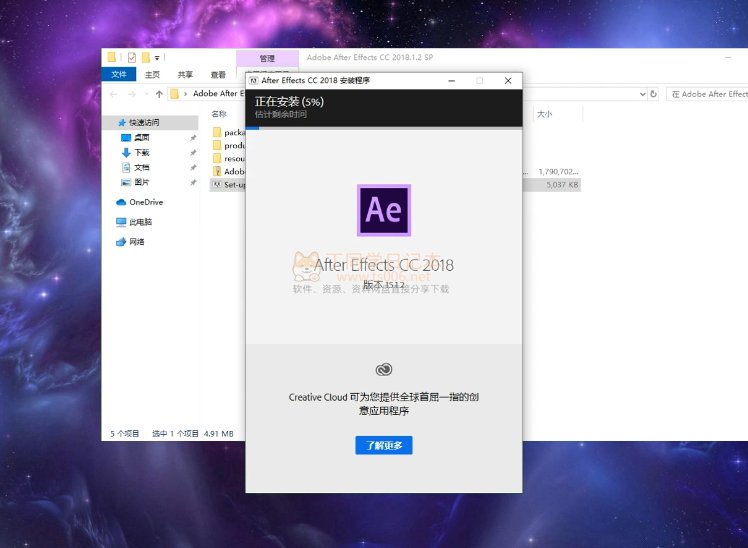748x548 pixels.
Task: Click the refresh icon beside the address bar
Action: coord(654,94)
